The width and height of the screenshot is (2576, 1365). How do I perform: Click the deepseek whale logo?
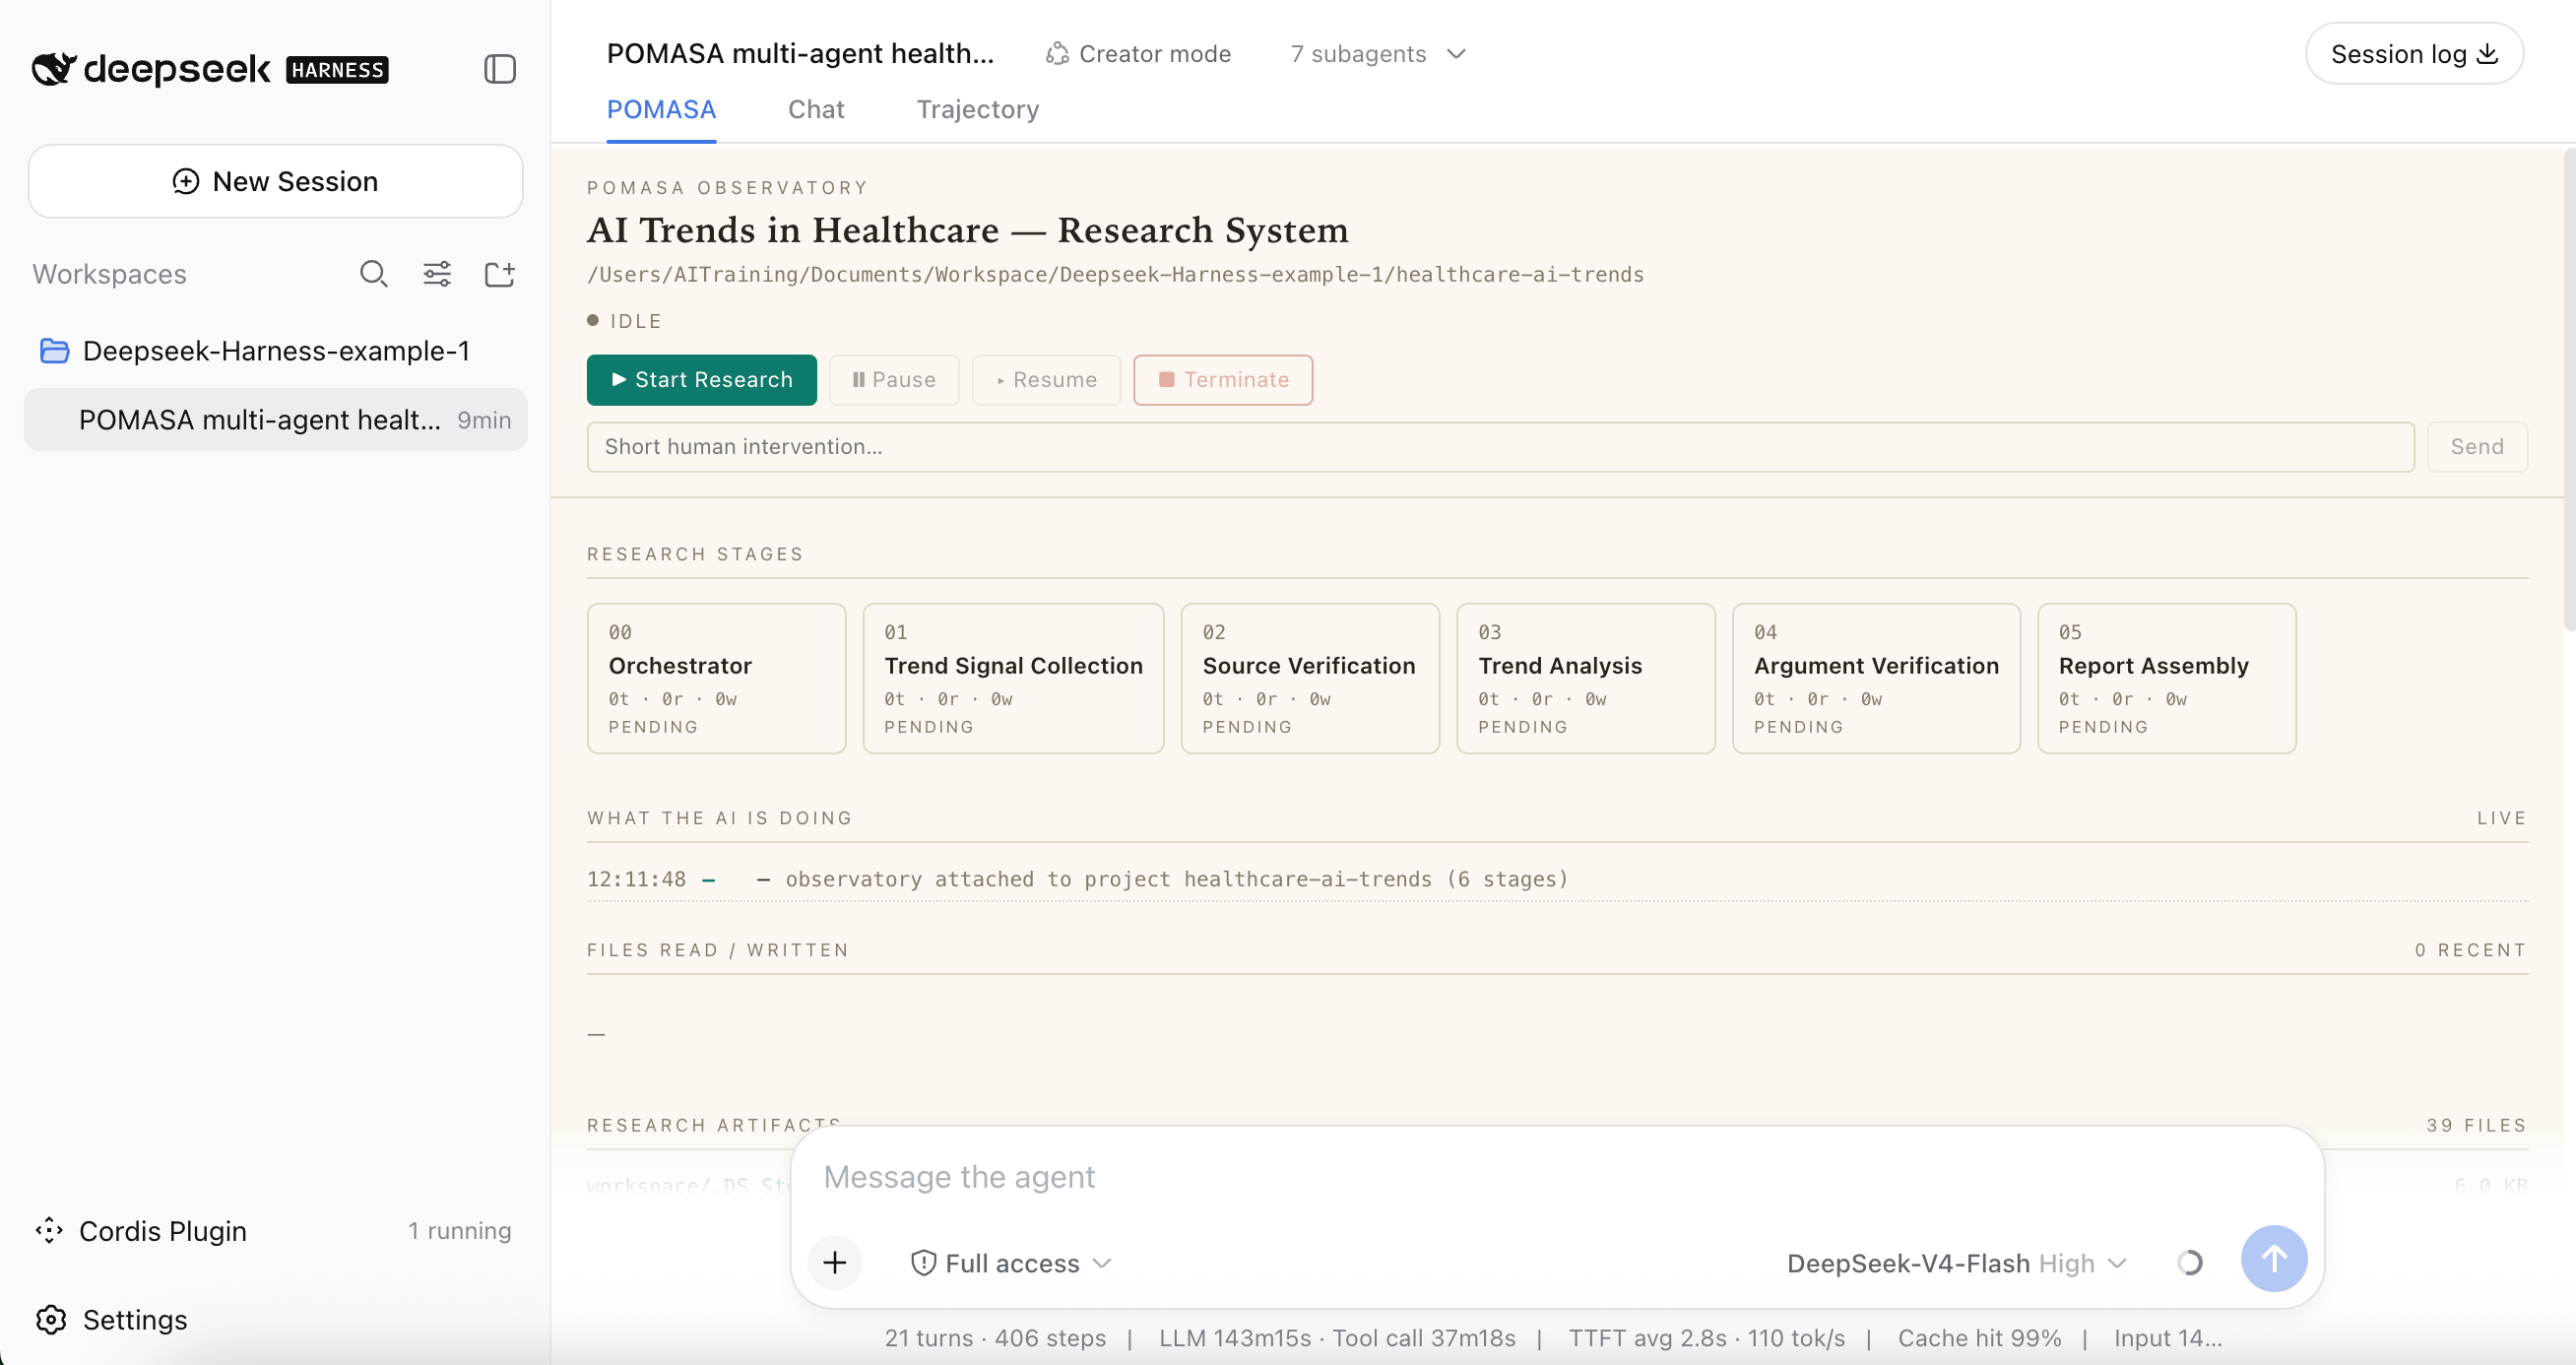tap(53, 68)
